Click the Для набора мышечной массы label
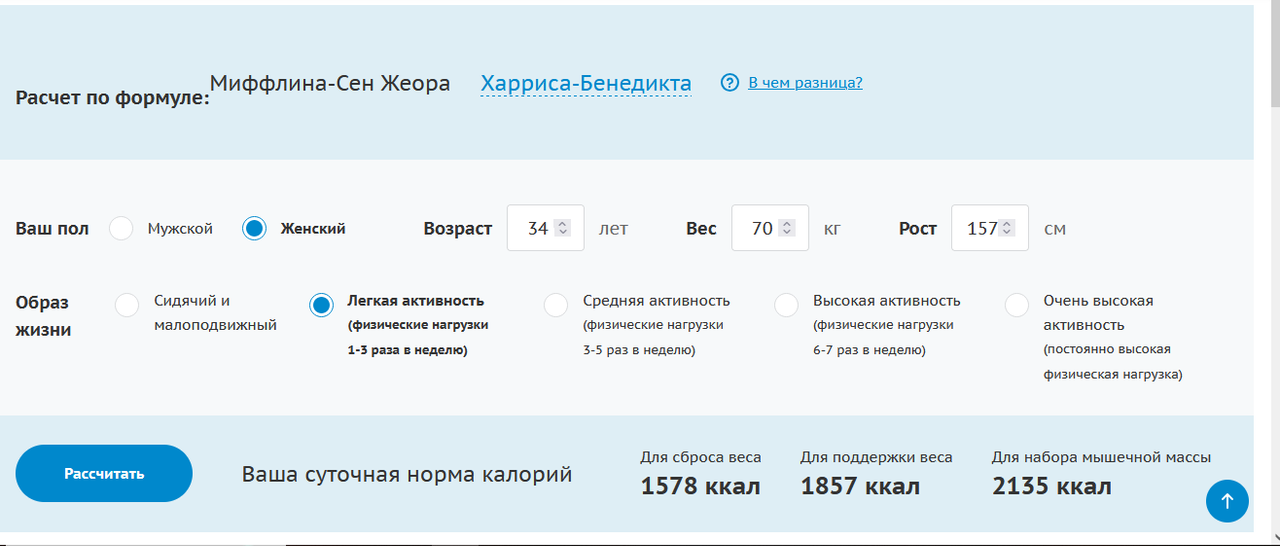Screen dimensions: 1280x546 coord(1101,457)
